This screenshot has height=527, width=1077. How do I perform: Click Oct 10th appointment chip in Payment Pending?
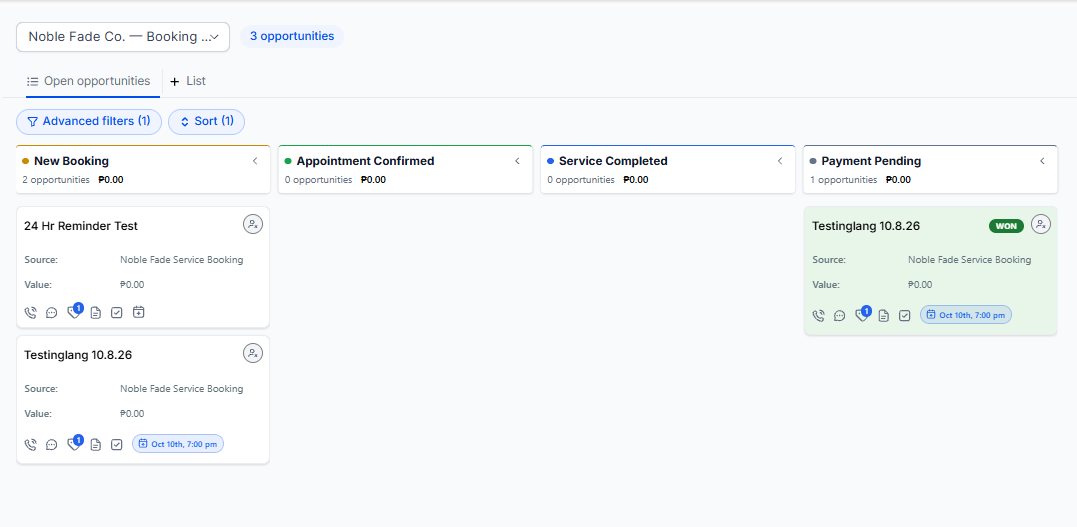[x=966, y=315]
